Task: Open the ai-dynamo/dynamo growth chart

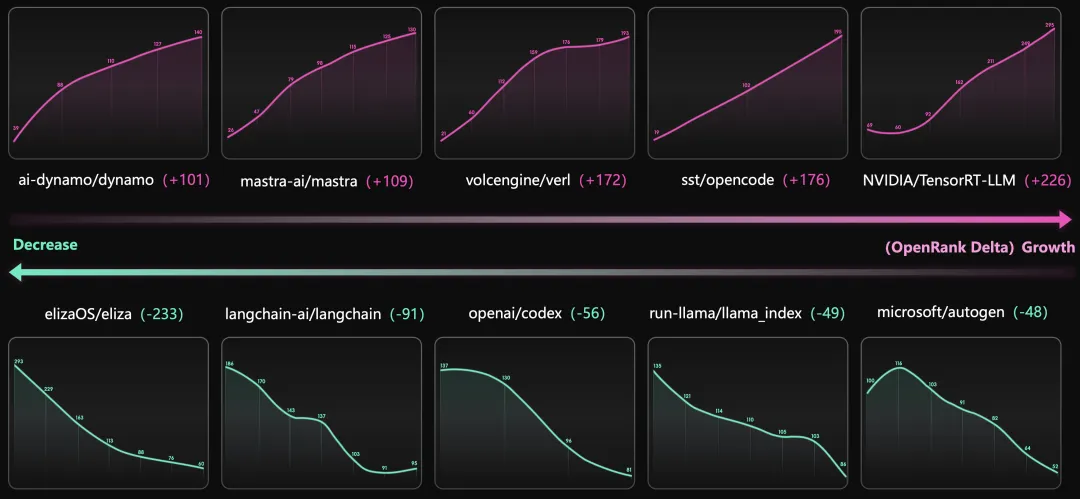Action: (108, 83)
